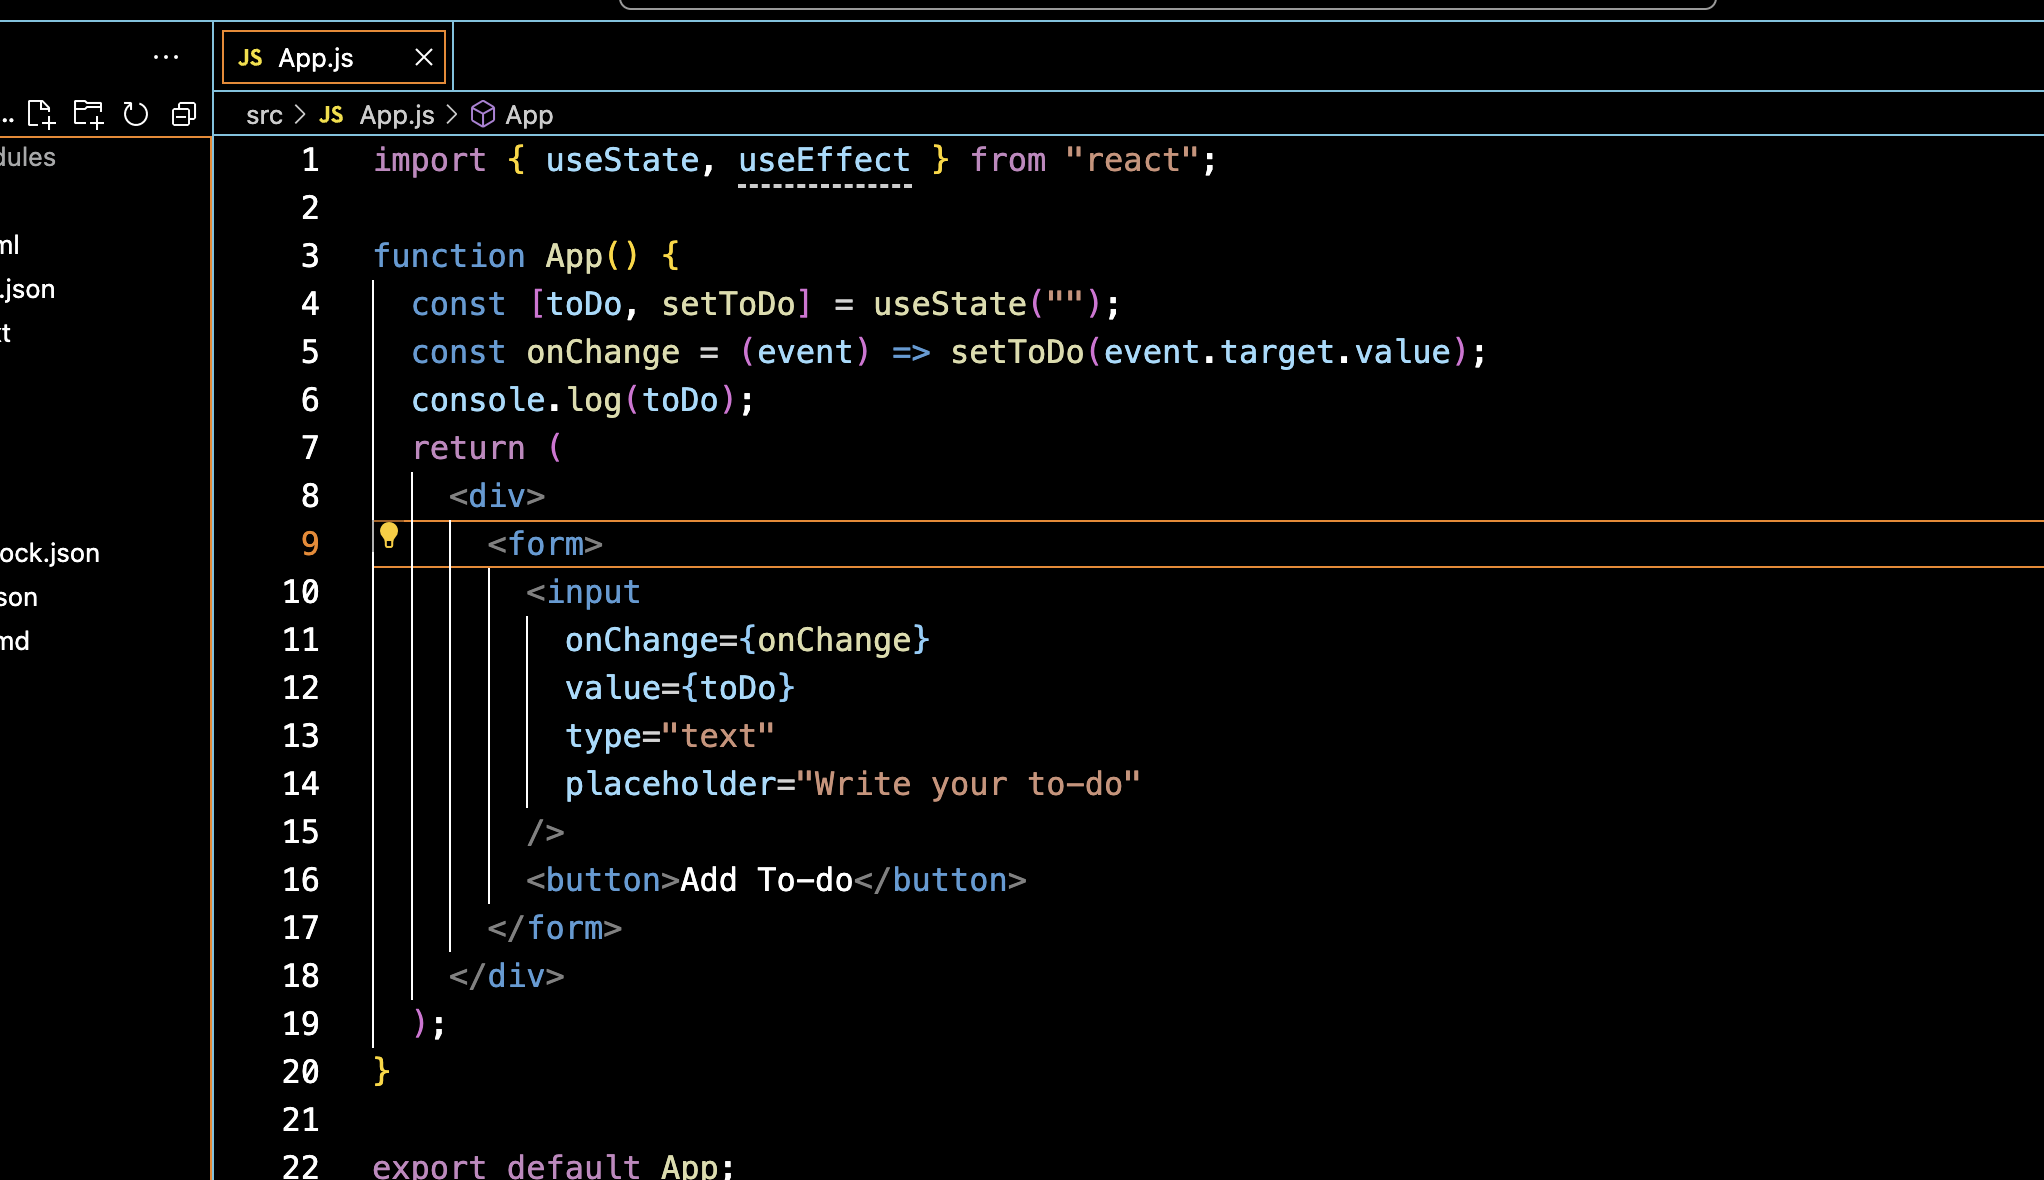Click the App symbol cube icon in breadcrumb
This screenshot has height=1180, width=2044.
pos(483,115)
